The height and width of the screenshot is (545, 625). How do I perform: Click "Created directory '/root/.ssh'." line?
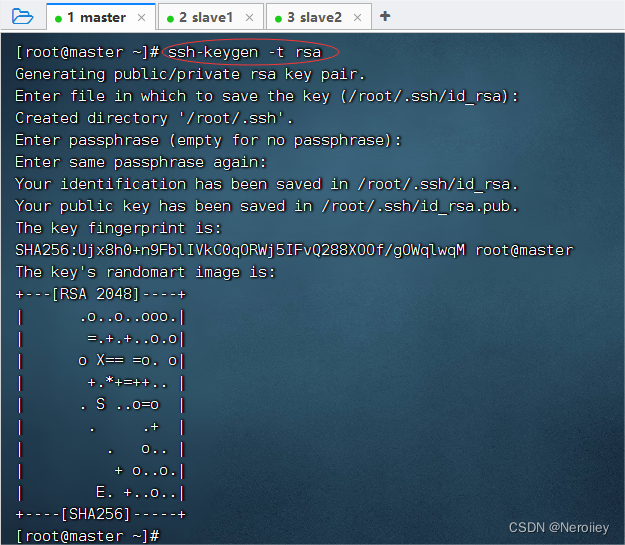pyautogui.click(x=154, y=118)
